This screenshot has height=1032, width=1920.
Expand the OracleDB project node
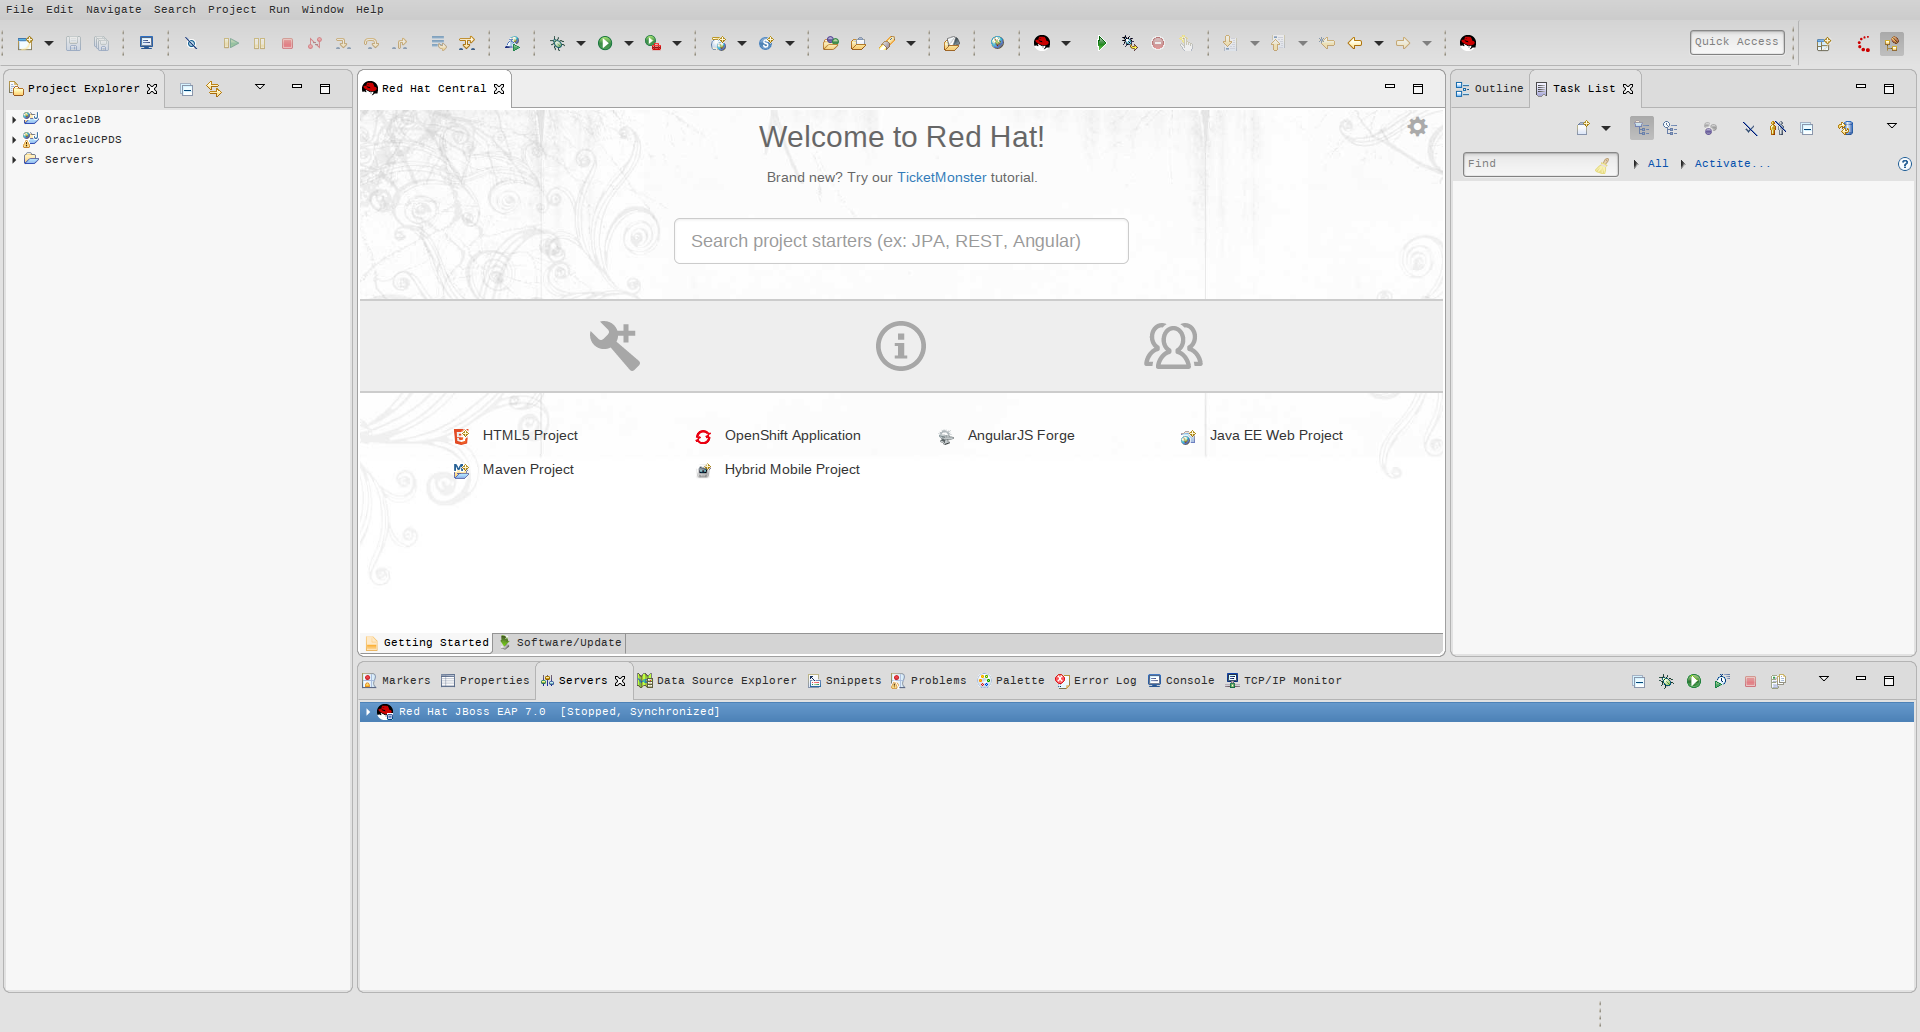pyautogui.click(x=14, y=120)
